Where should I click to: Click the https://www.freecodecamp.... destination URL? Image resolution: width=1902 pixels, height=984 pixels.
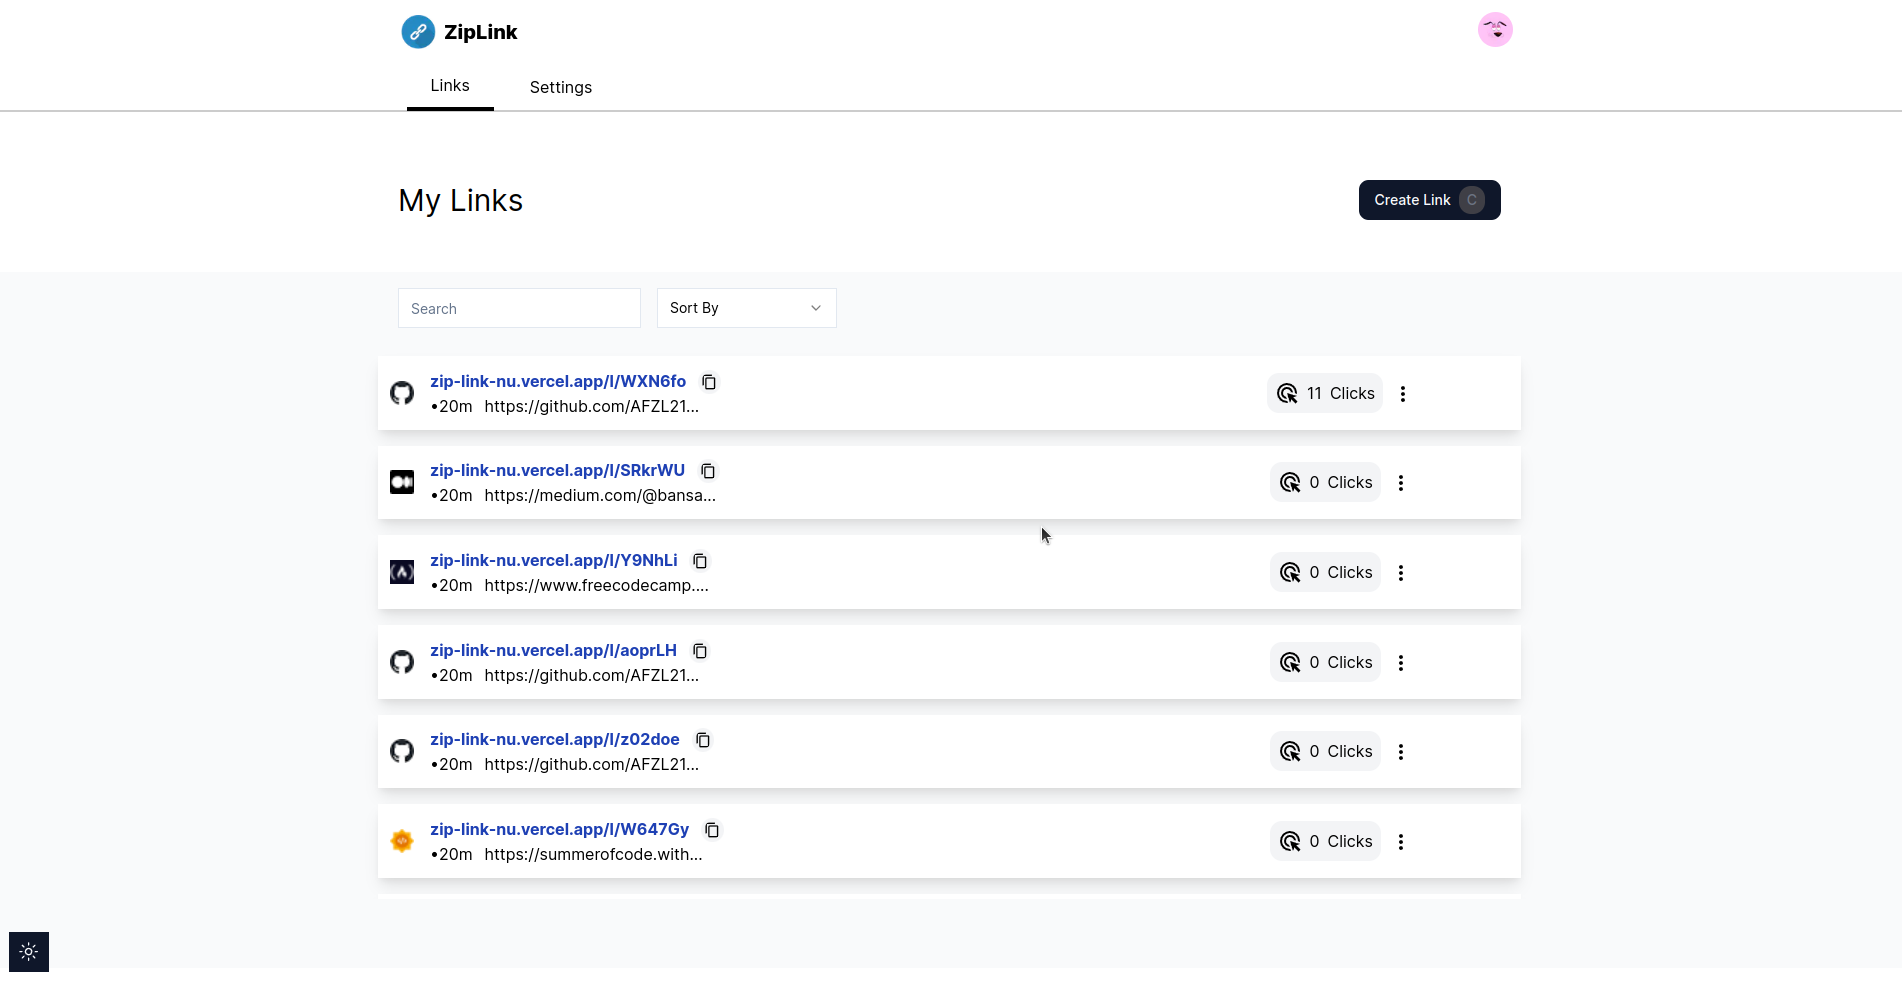pyautogui.click(x=596, y=585)
